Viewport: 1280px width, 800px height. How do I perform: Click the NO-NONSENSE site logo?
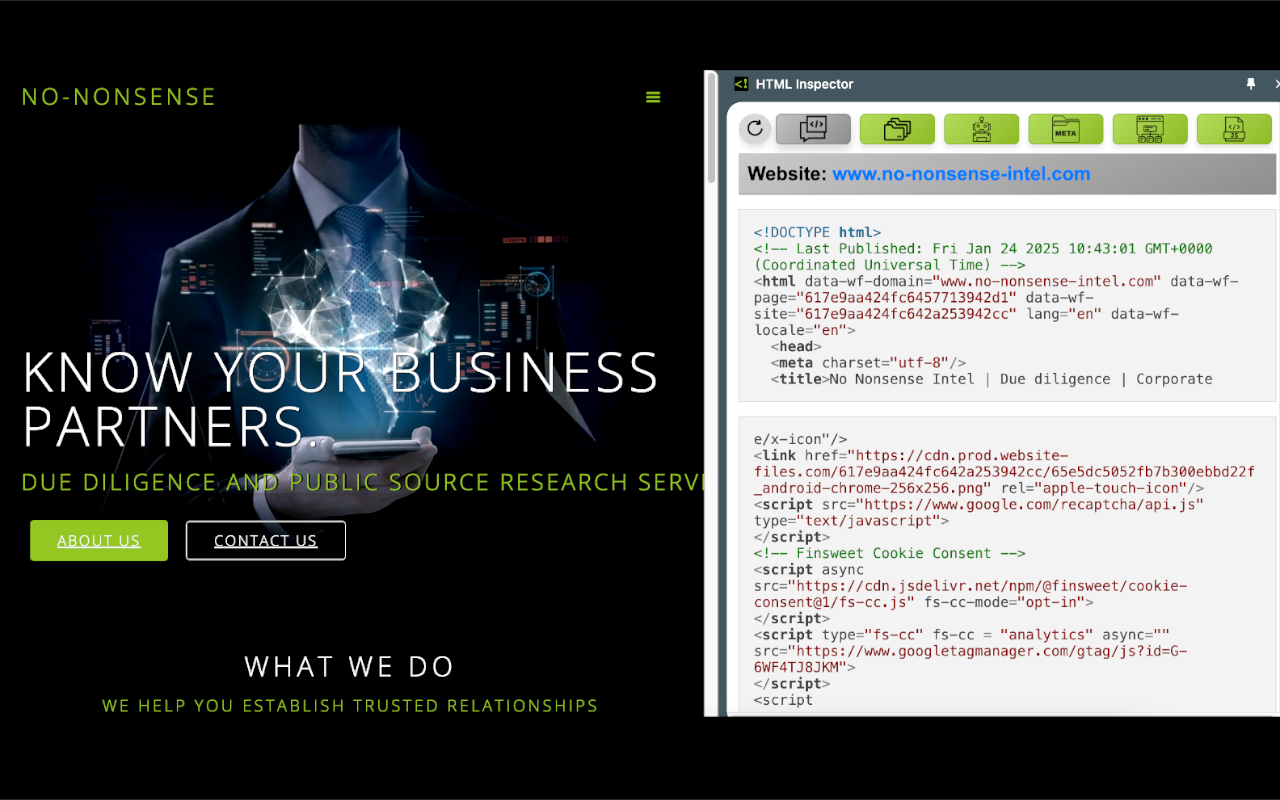(119, 97)
